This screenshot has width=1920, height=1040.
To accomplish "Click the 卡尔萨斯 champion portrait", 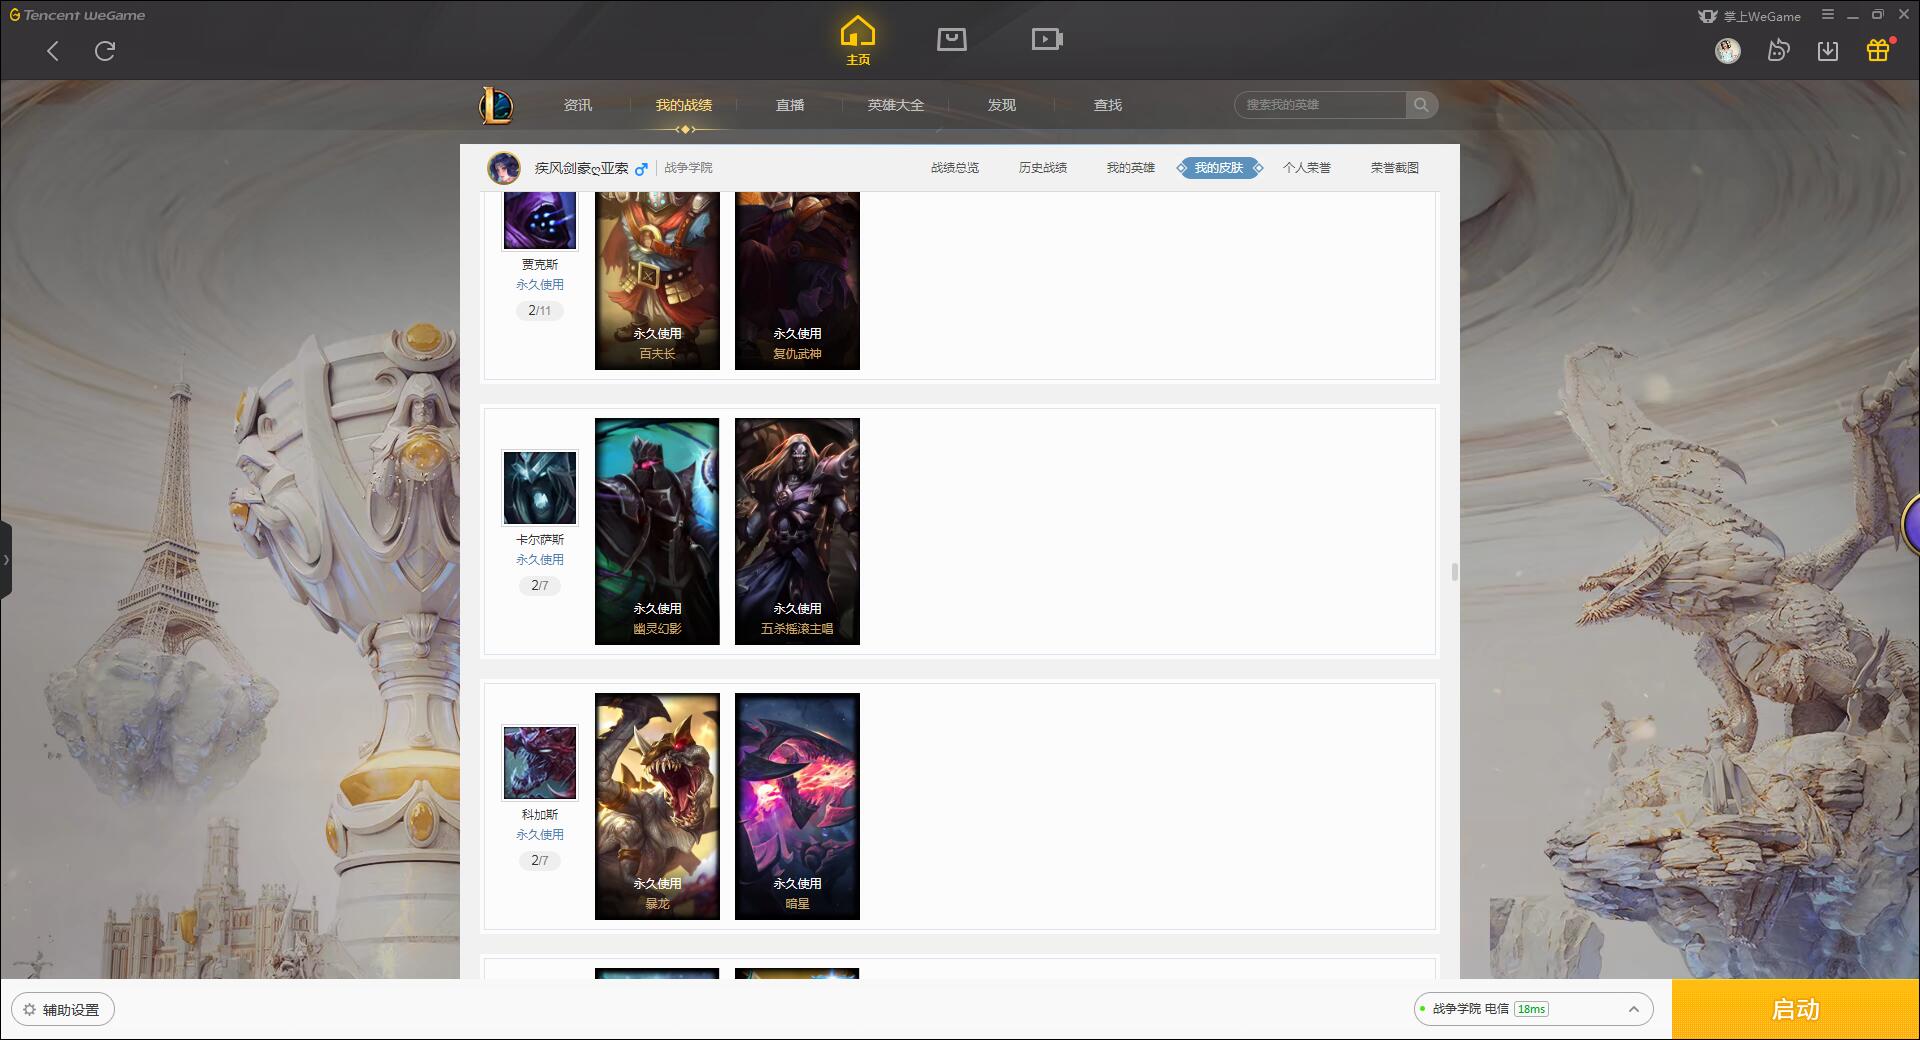I will tap(540, 488).
